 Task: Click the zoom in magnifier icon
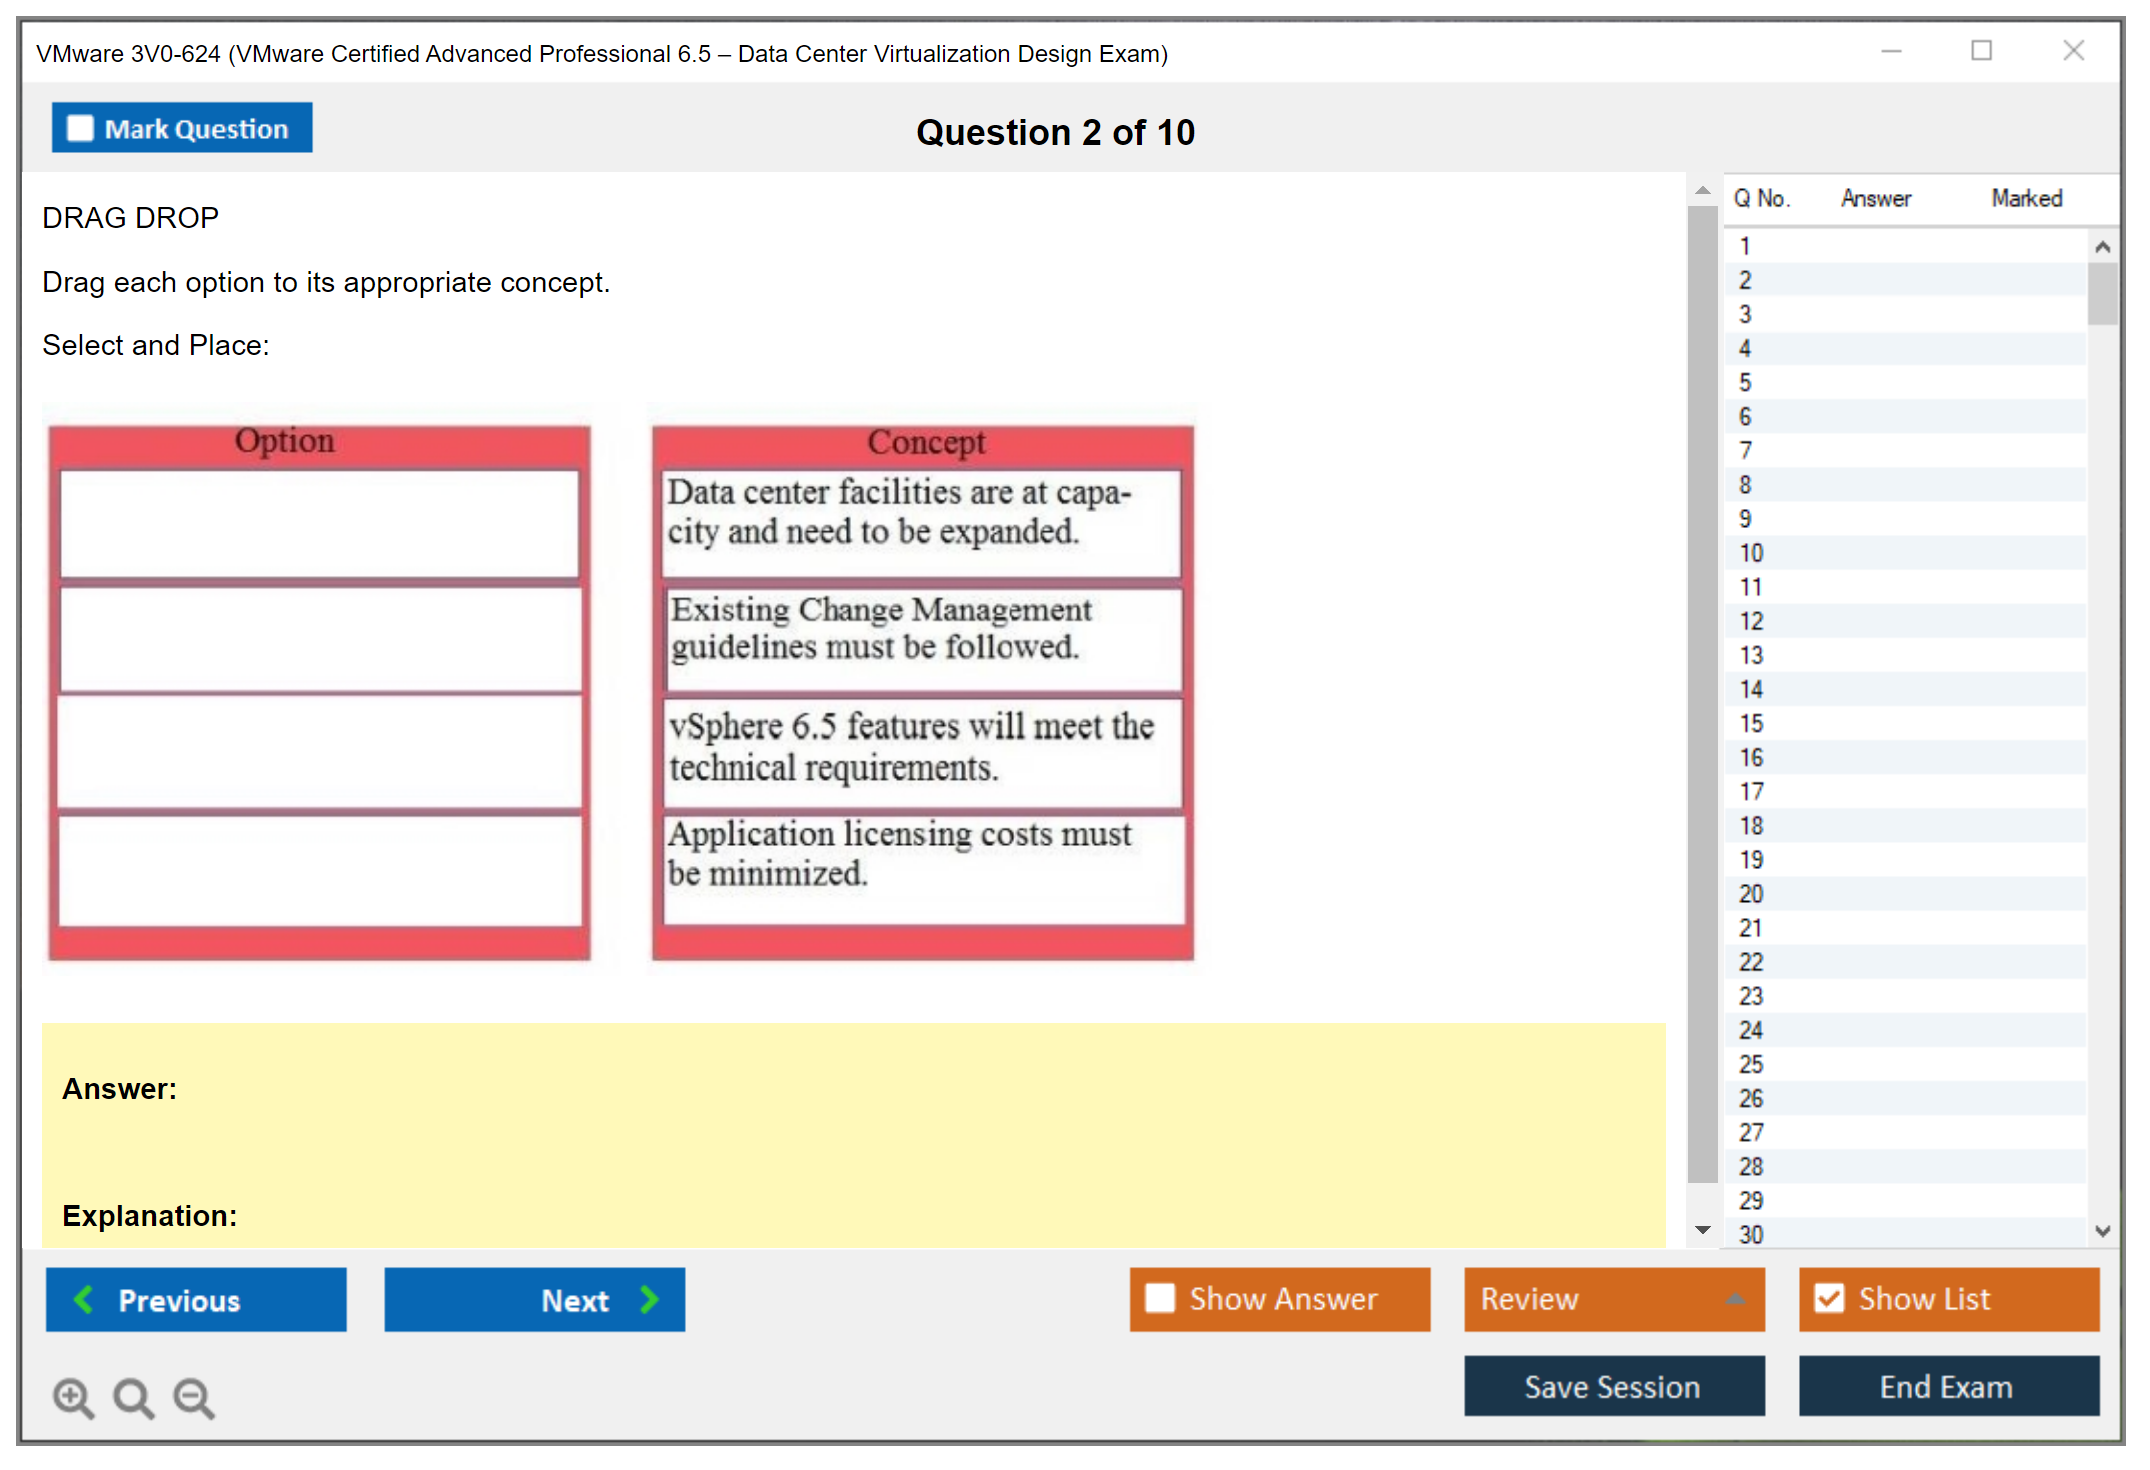pyautogui.click(x=73, y=1397)
